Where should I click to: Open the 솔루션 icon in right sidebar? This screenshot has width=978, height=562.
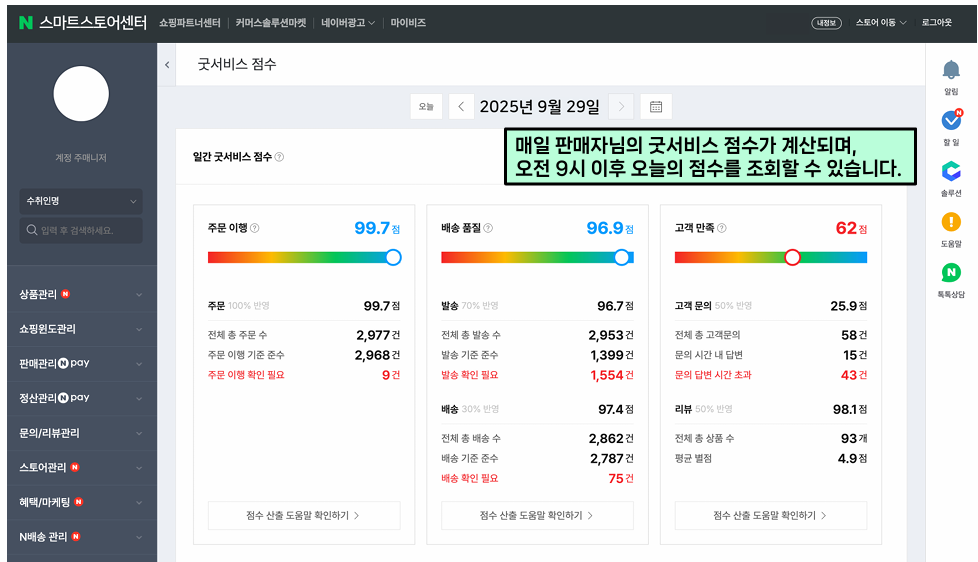pyautogui.click(x=951, y=171)
